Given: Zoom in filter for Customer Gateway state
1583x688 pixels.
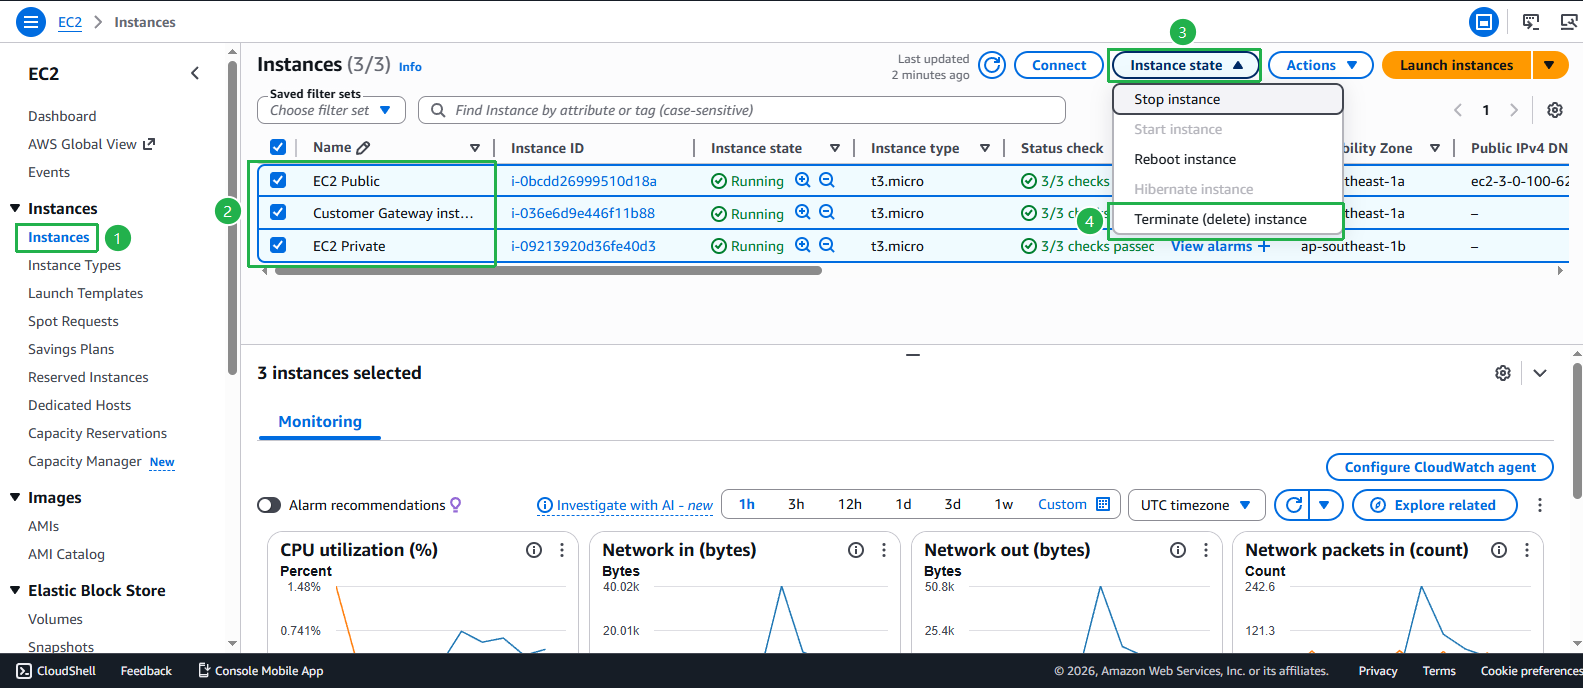Looking at the screenshot, I should (x=802, y=212).
